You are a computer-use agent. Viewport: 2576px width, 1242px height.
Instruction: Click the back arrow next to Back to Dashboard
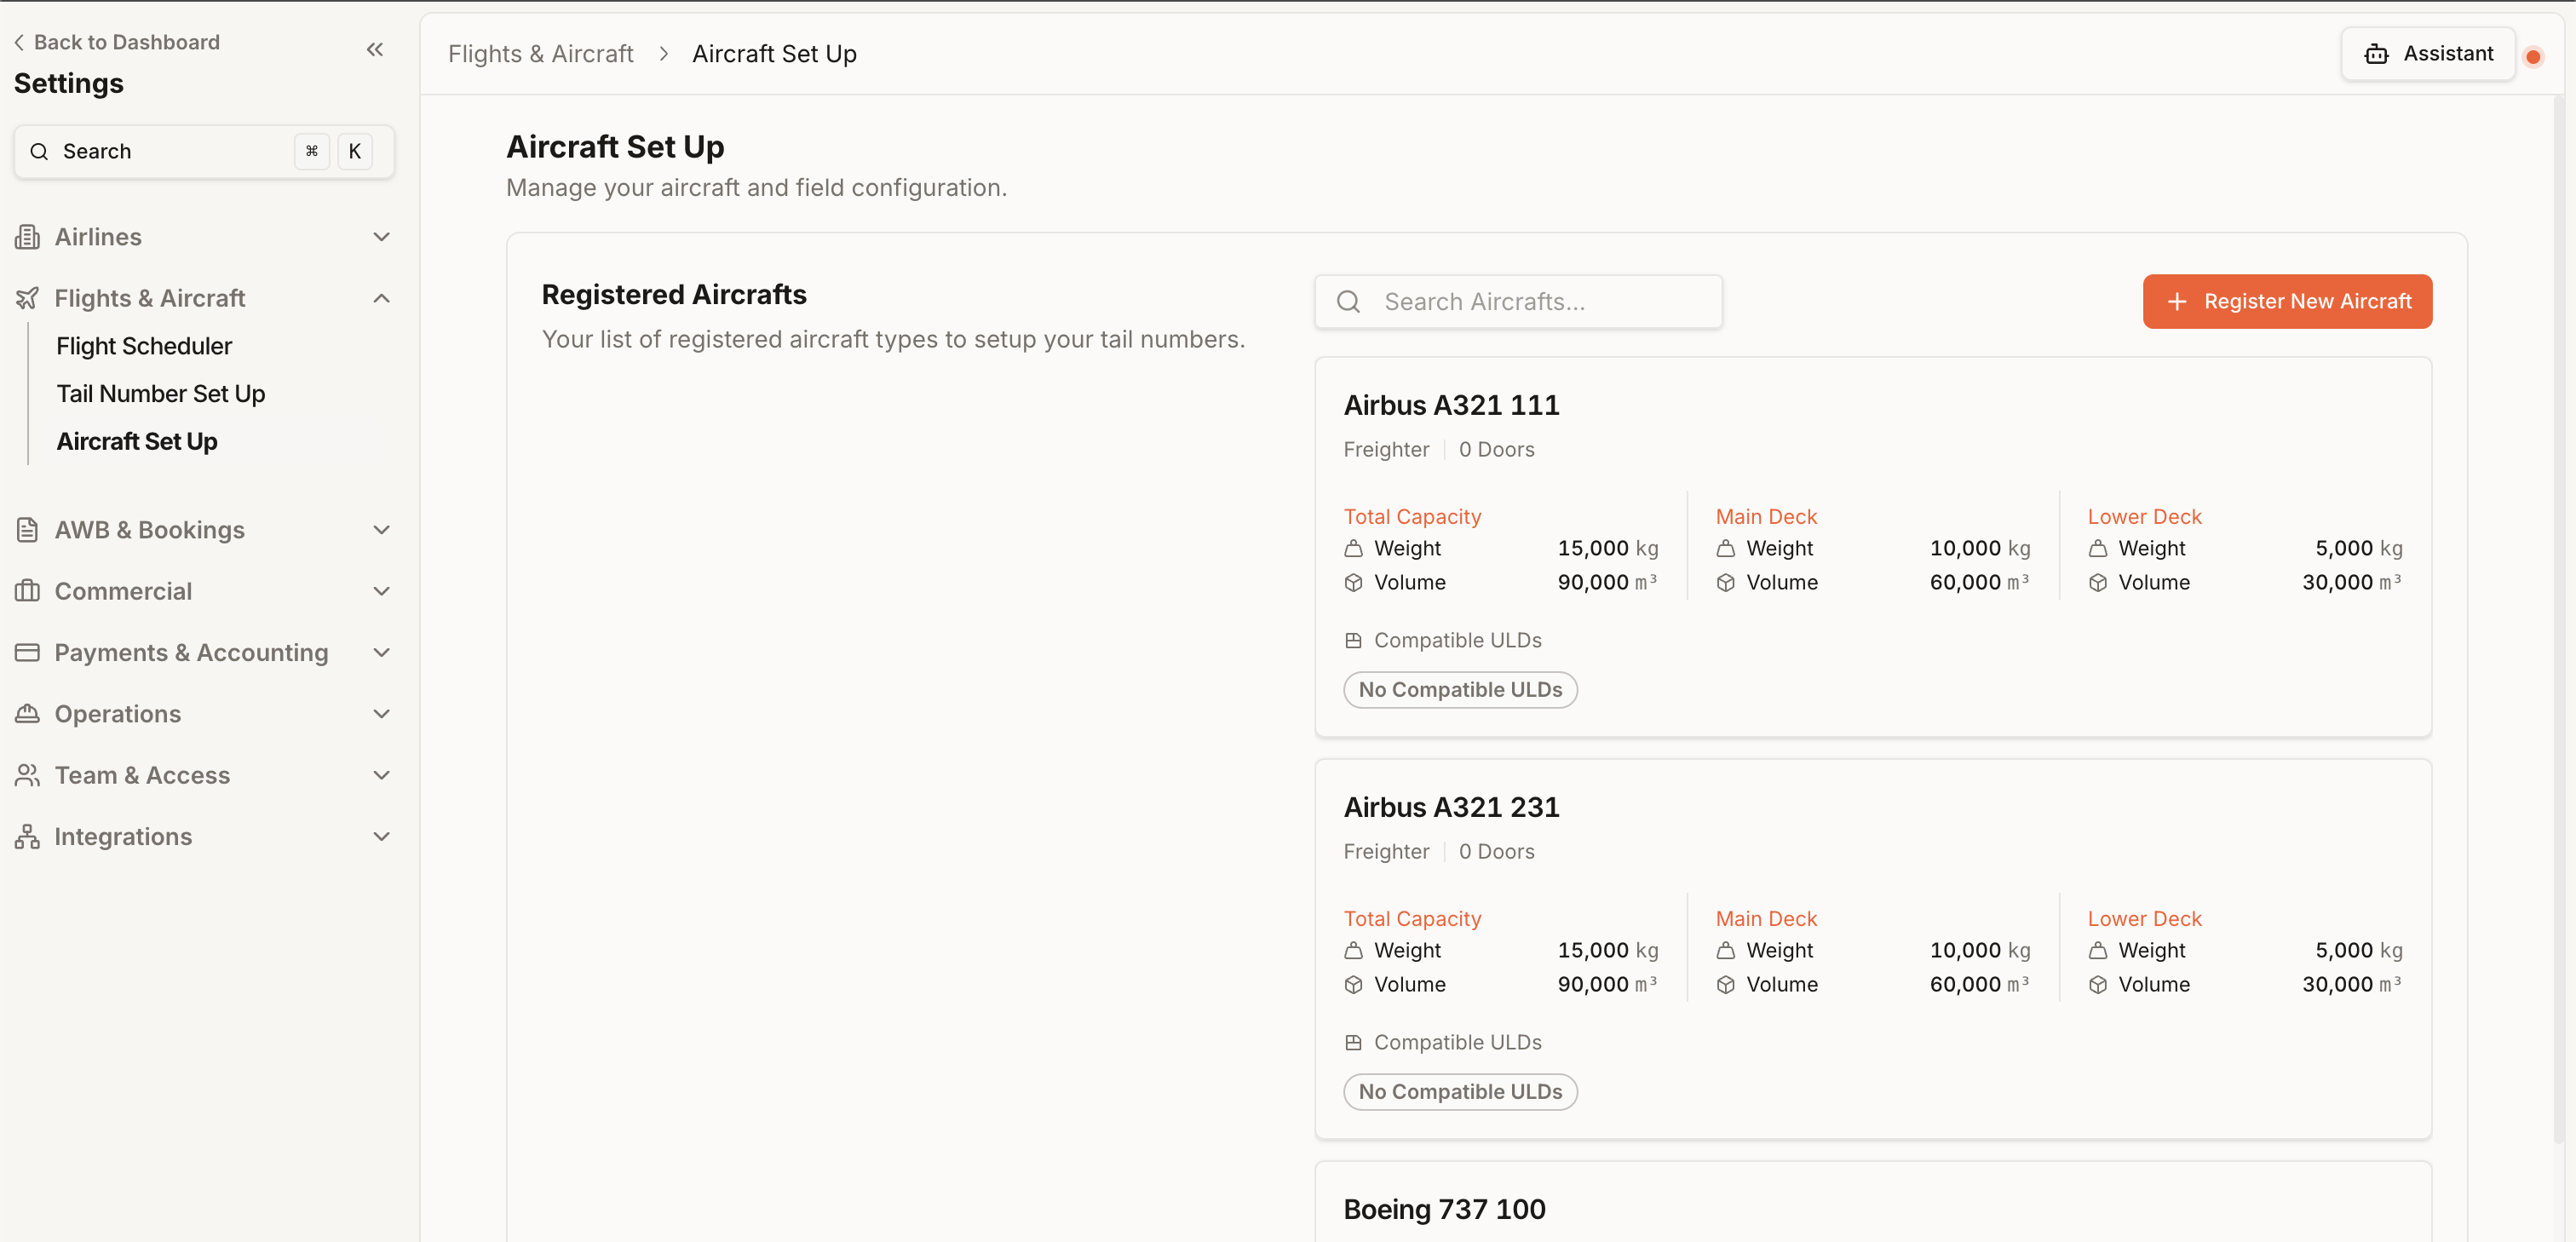19,42
